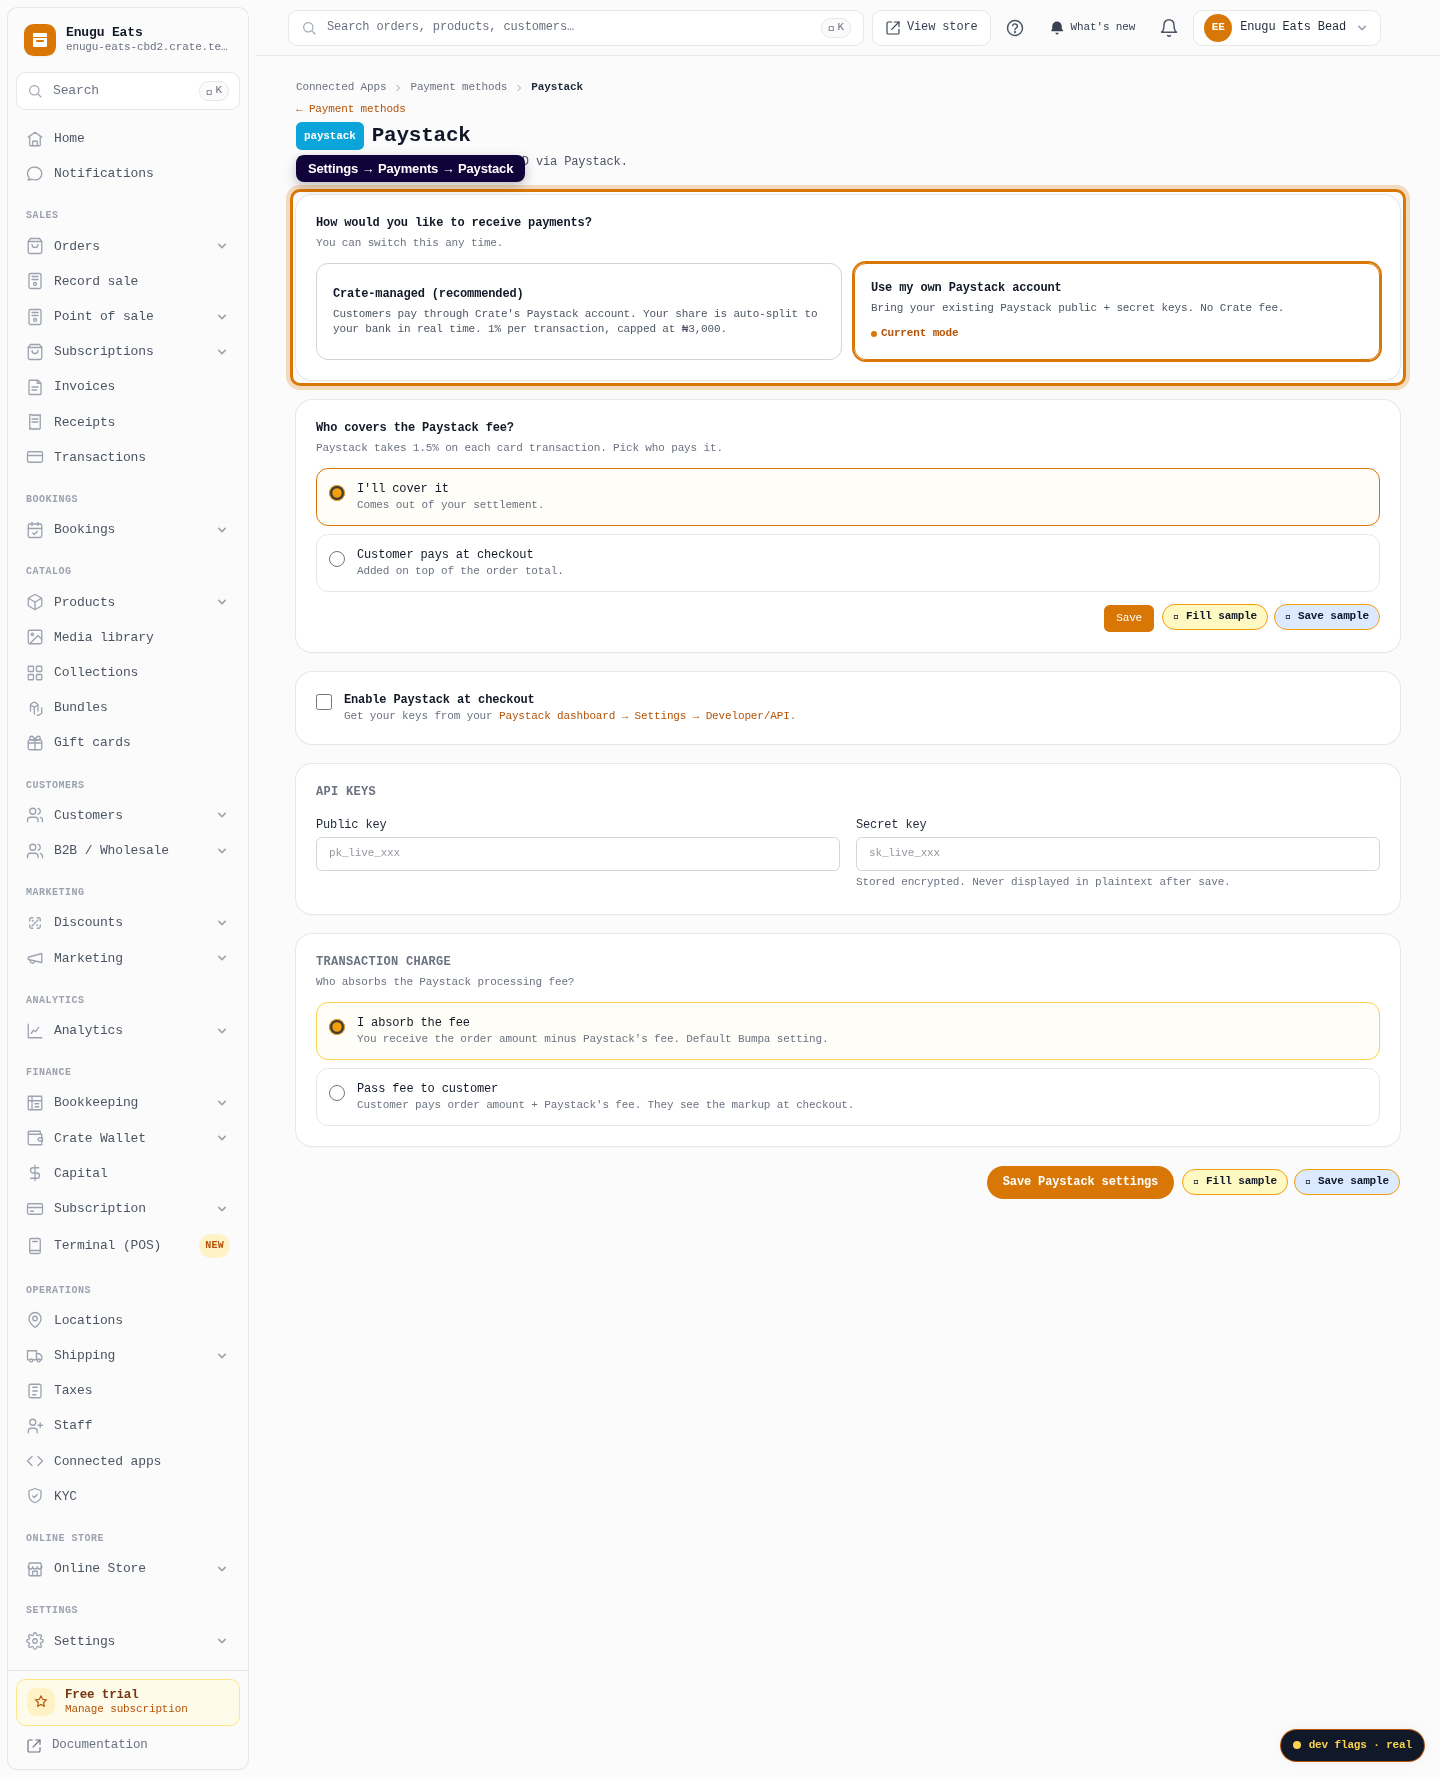Screen dimensions: 1440x1777
Task: Choose Use my own Paystack account option
Action: tap(1117, 312)
